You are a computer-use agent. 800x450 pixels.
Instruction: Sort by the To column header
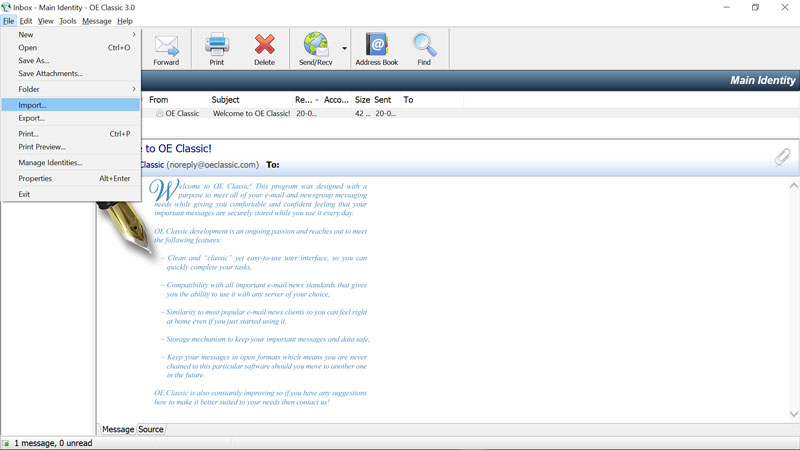click(432, 99)
